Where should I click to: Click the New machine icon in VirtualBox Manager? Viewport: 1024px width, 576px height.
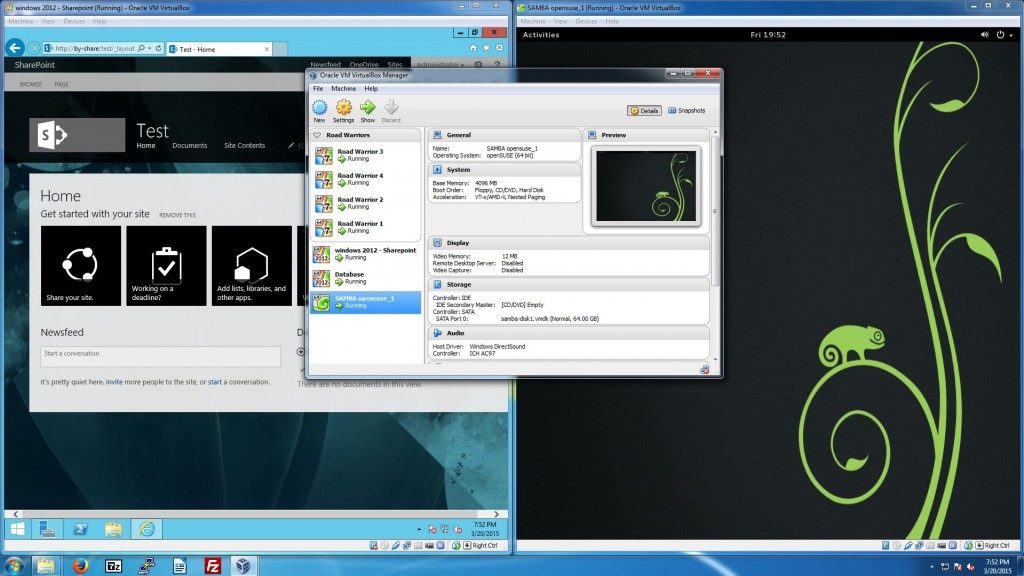[319, 111]
